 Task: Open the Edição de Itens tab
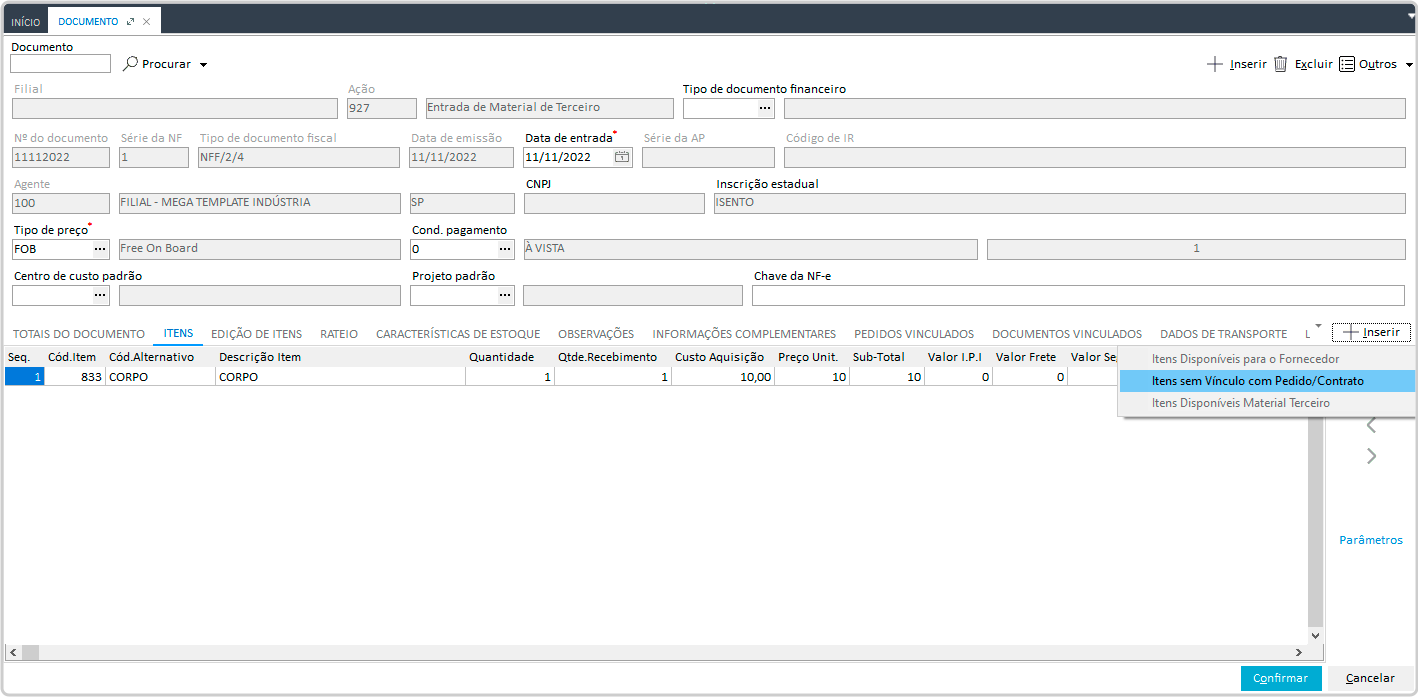coord(256,334)
